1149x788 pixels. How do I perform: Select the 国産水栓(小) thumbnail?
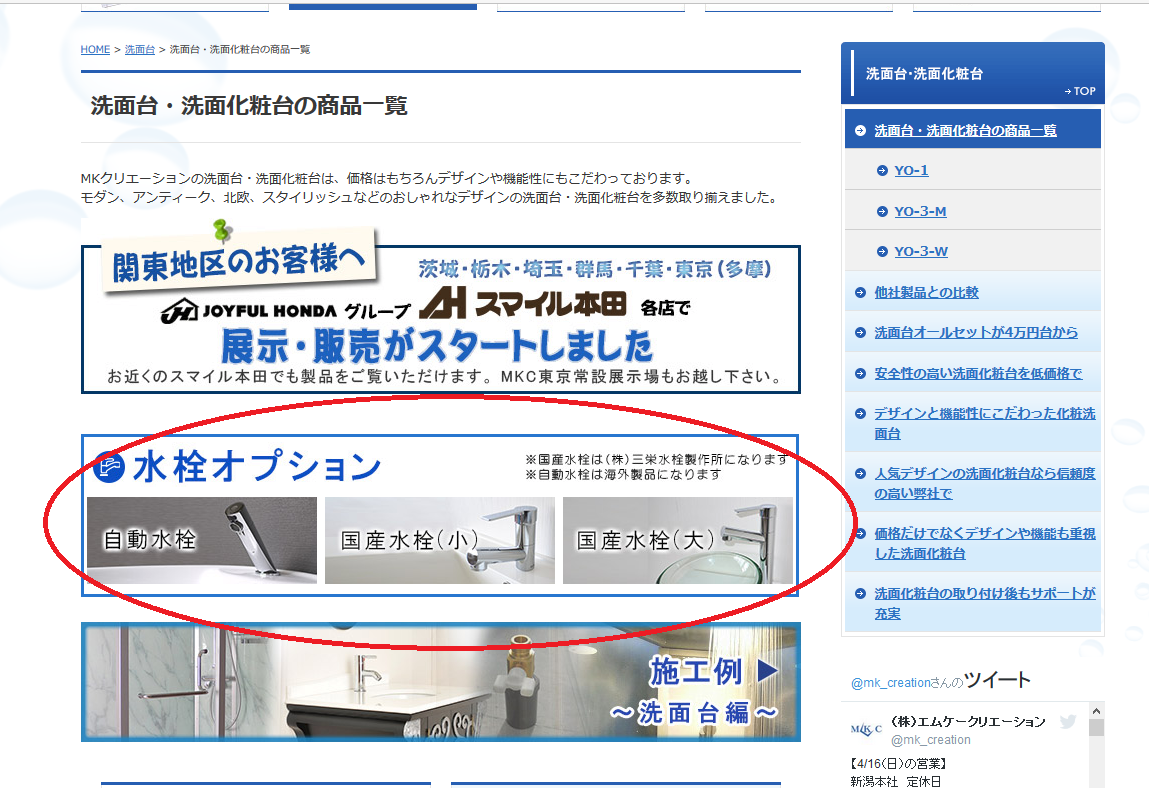(440, 540)
